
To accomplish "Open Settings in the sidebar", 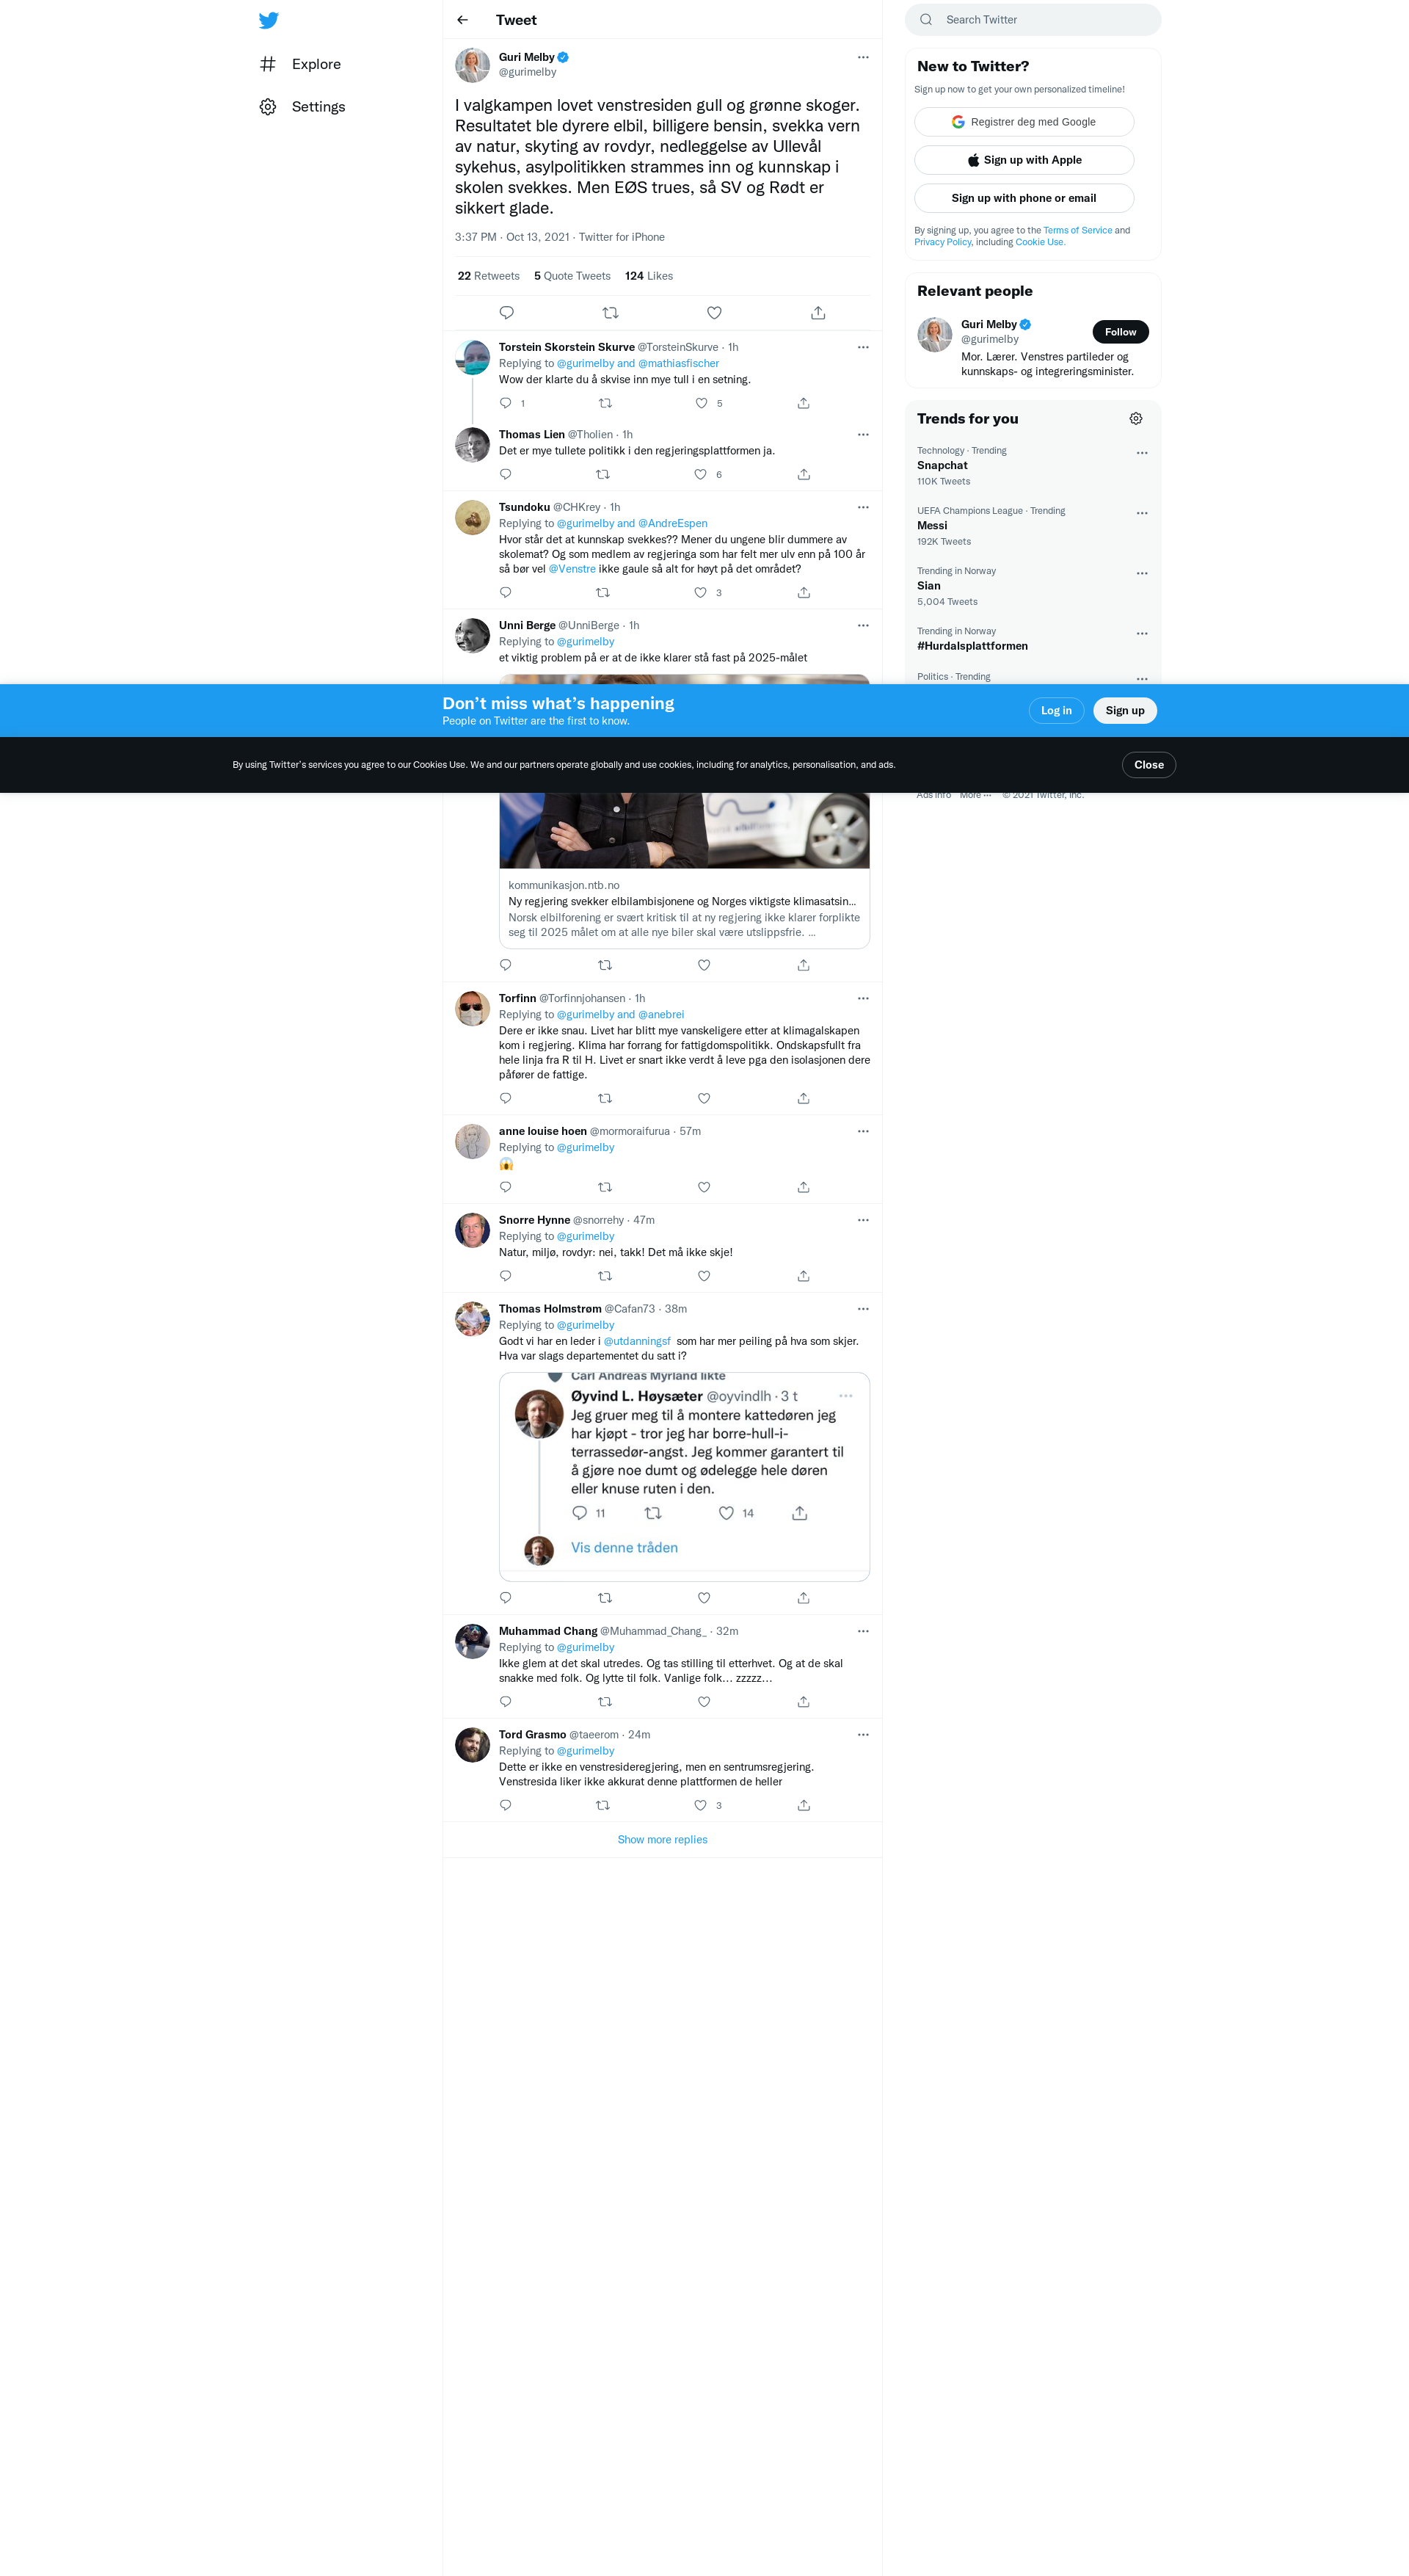I will [317, 107].
